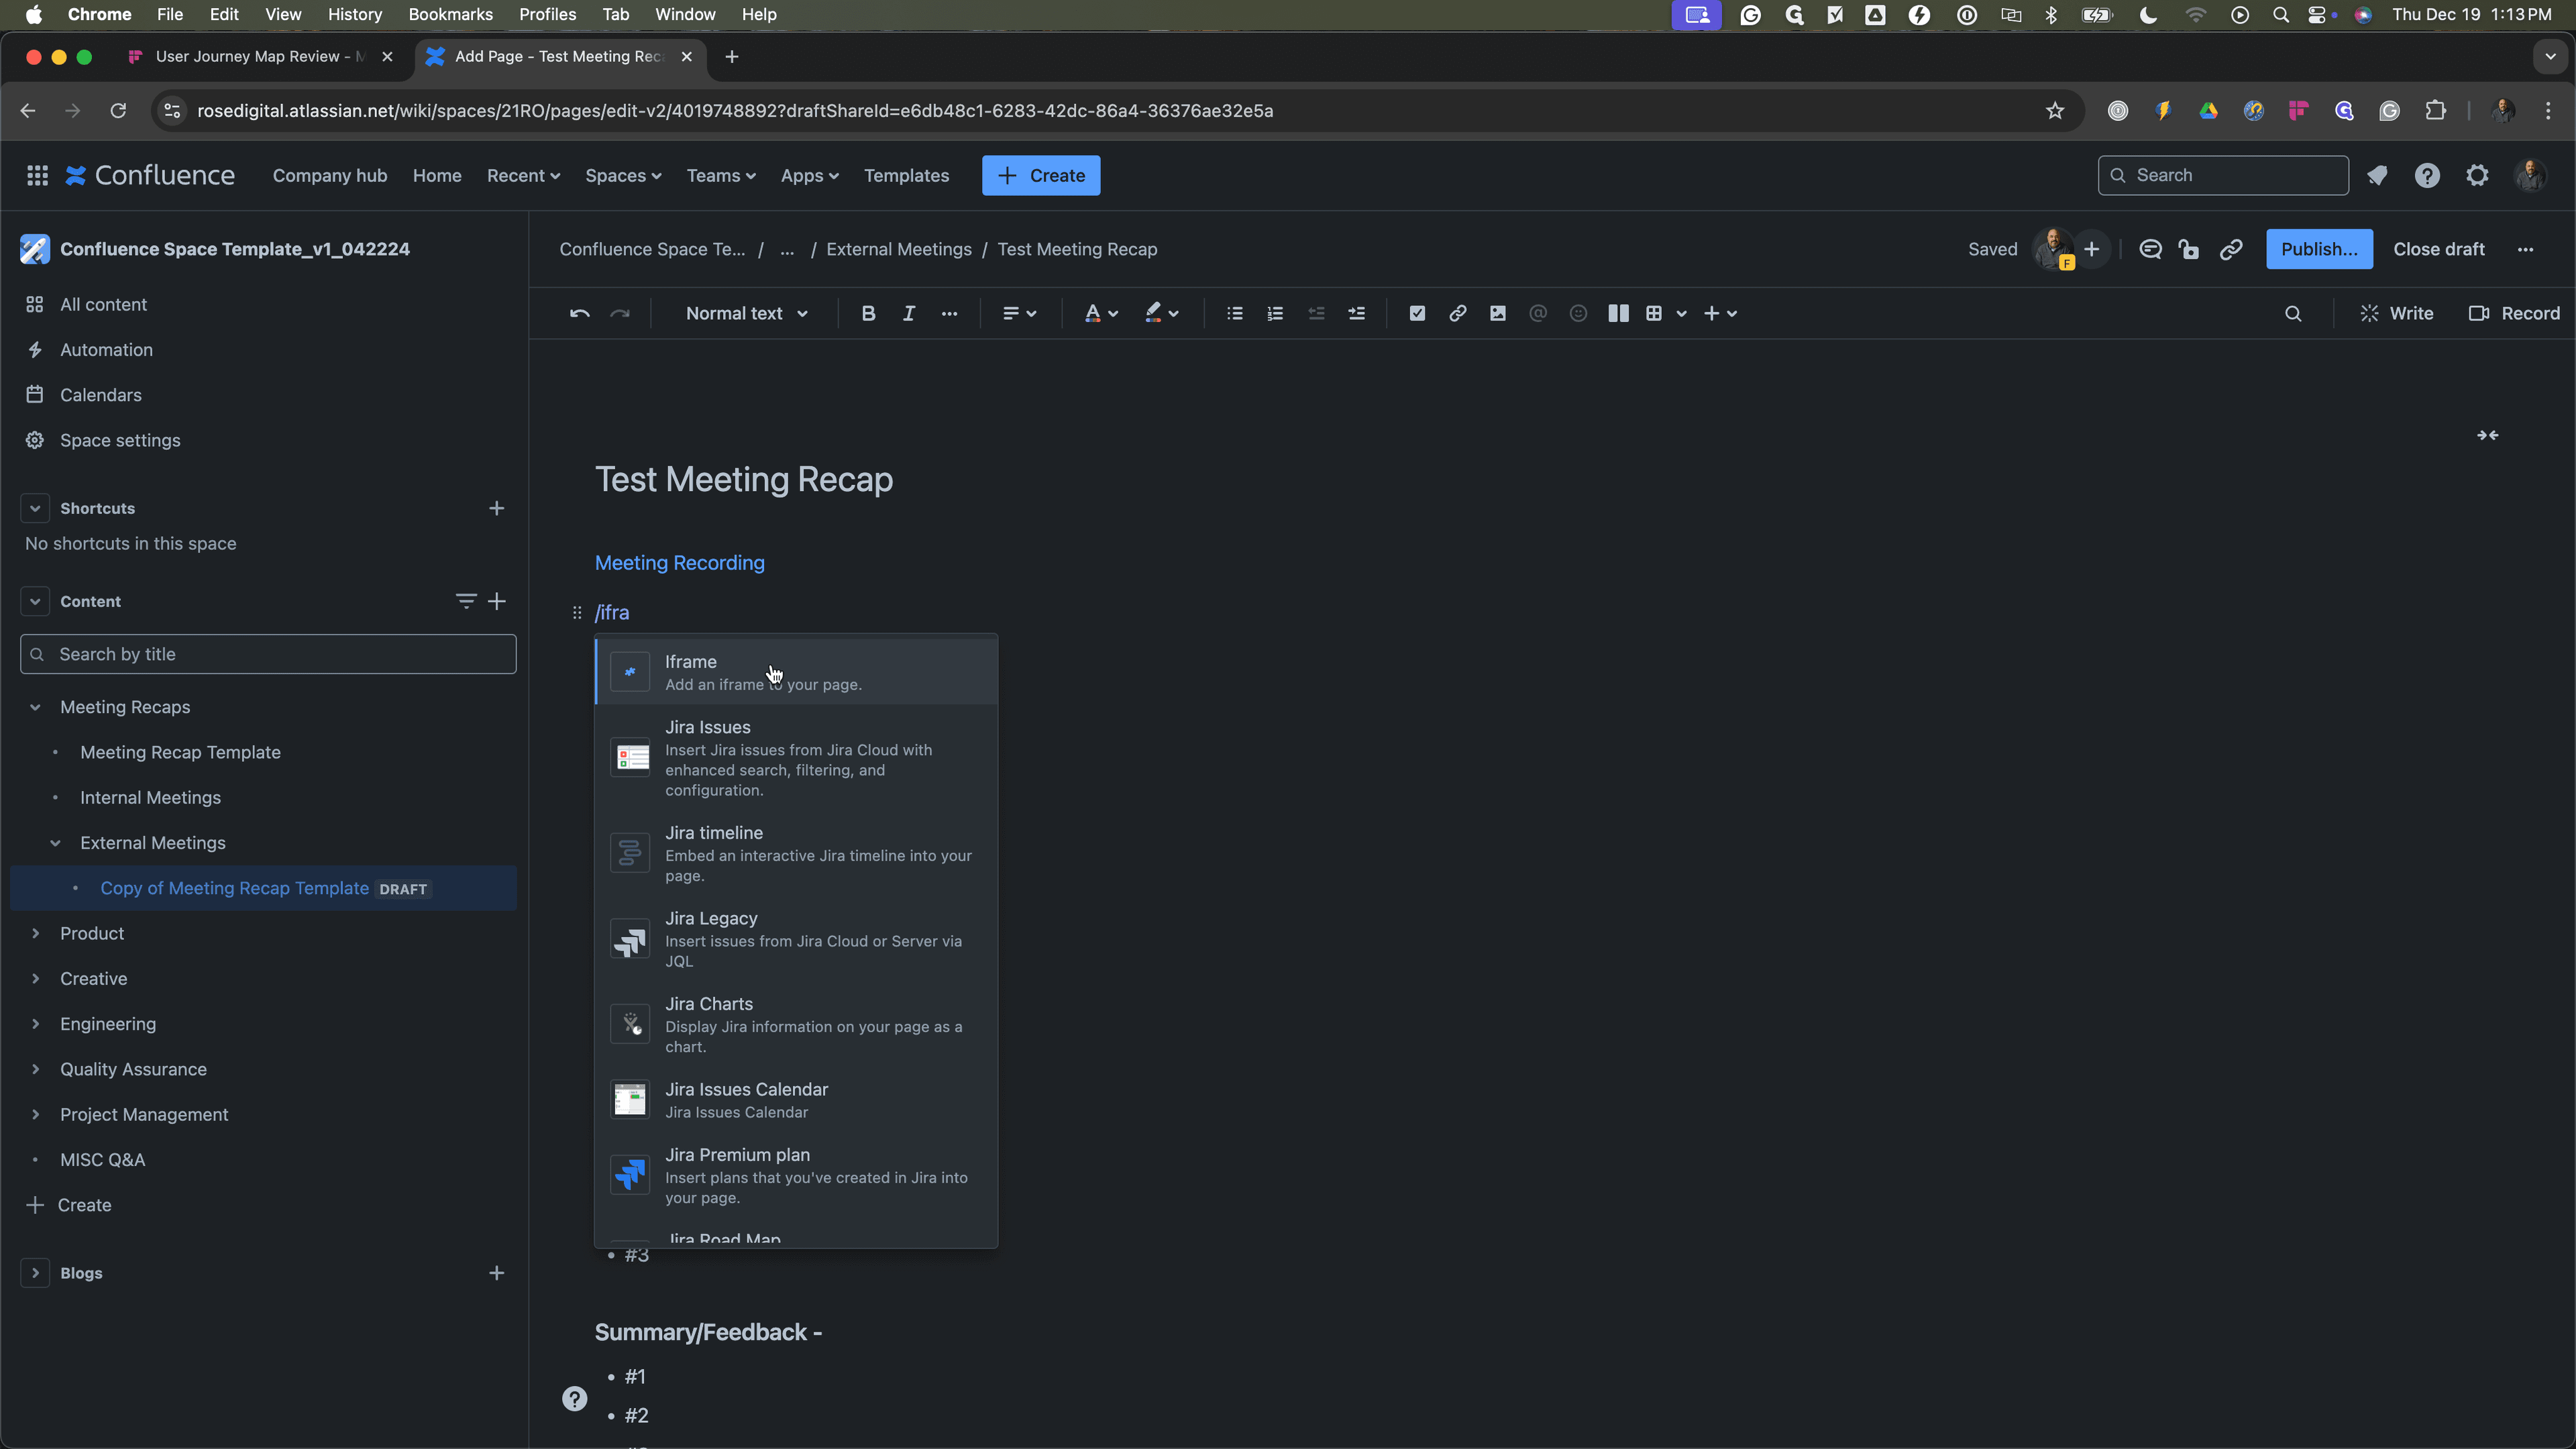Click the content tree filter icon
This screenshot has height=1449, width=2576.
pyautogui.click(x=465, y=601)
